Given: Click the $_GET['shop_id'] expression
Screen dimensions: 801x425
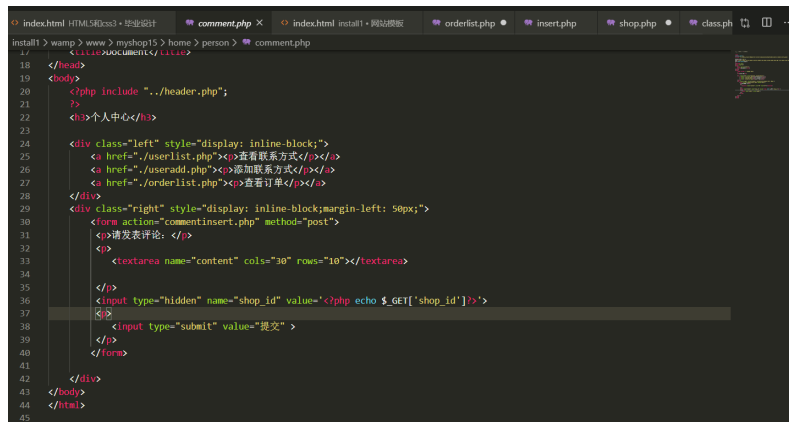Looking at the screenshot, I should pos(423,301).
